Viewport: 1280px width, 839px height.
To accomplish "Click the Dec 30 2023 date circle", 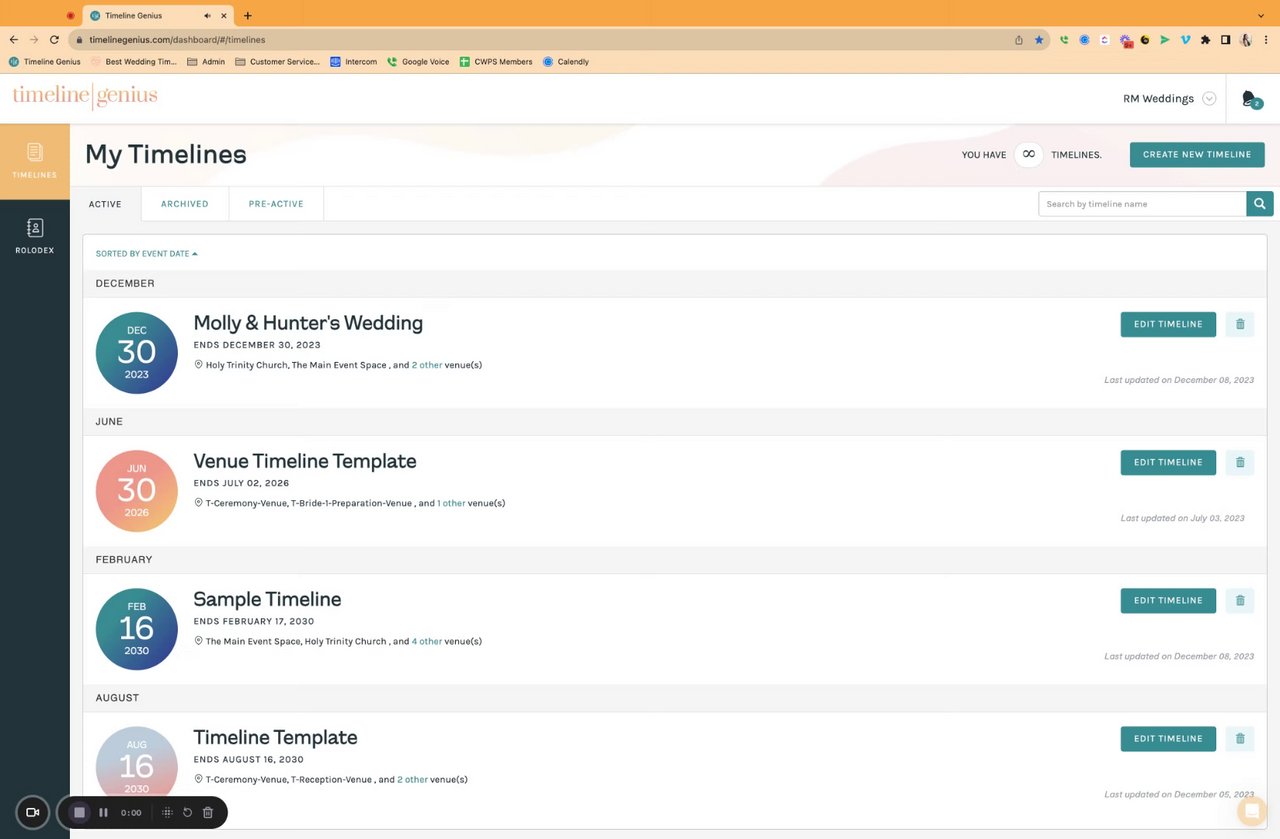I will pos(137,352).
